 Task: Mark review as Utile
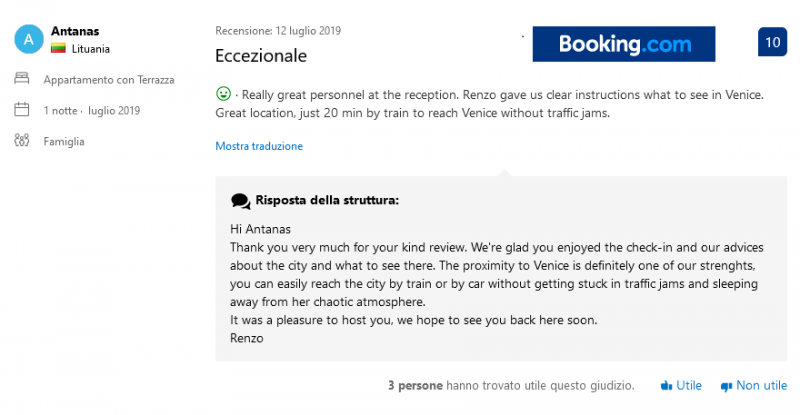689,385
